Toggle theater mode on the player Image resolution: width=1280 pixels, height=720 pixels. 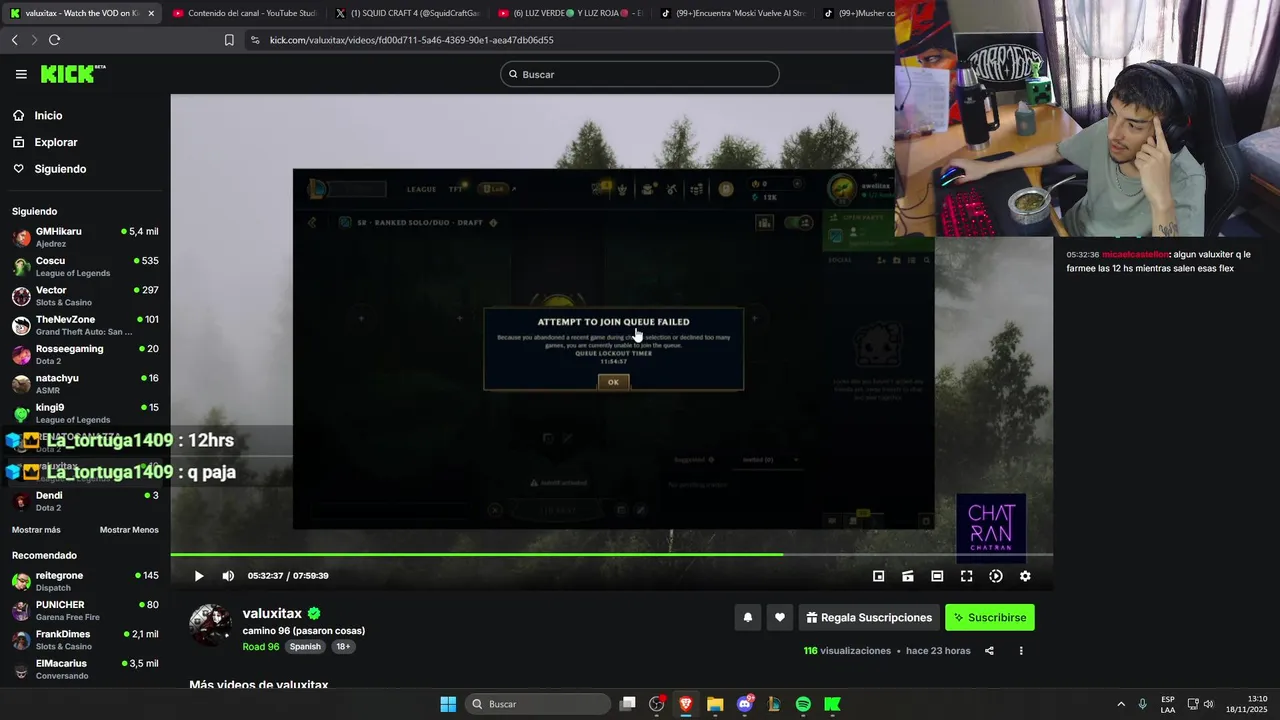pyautogui.click(x=937, y=576)
